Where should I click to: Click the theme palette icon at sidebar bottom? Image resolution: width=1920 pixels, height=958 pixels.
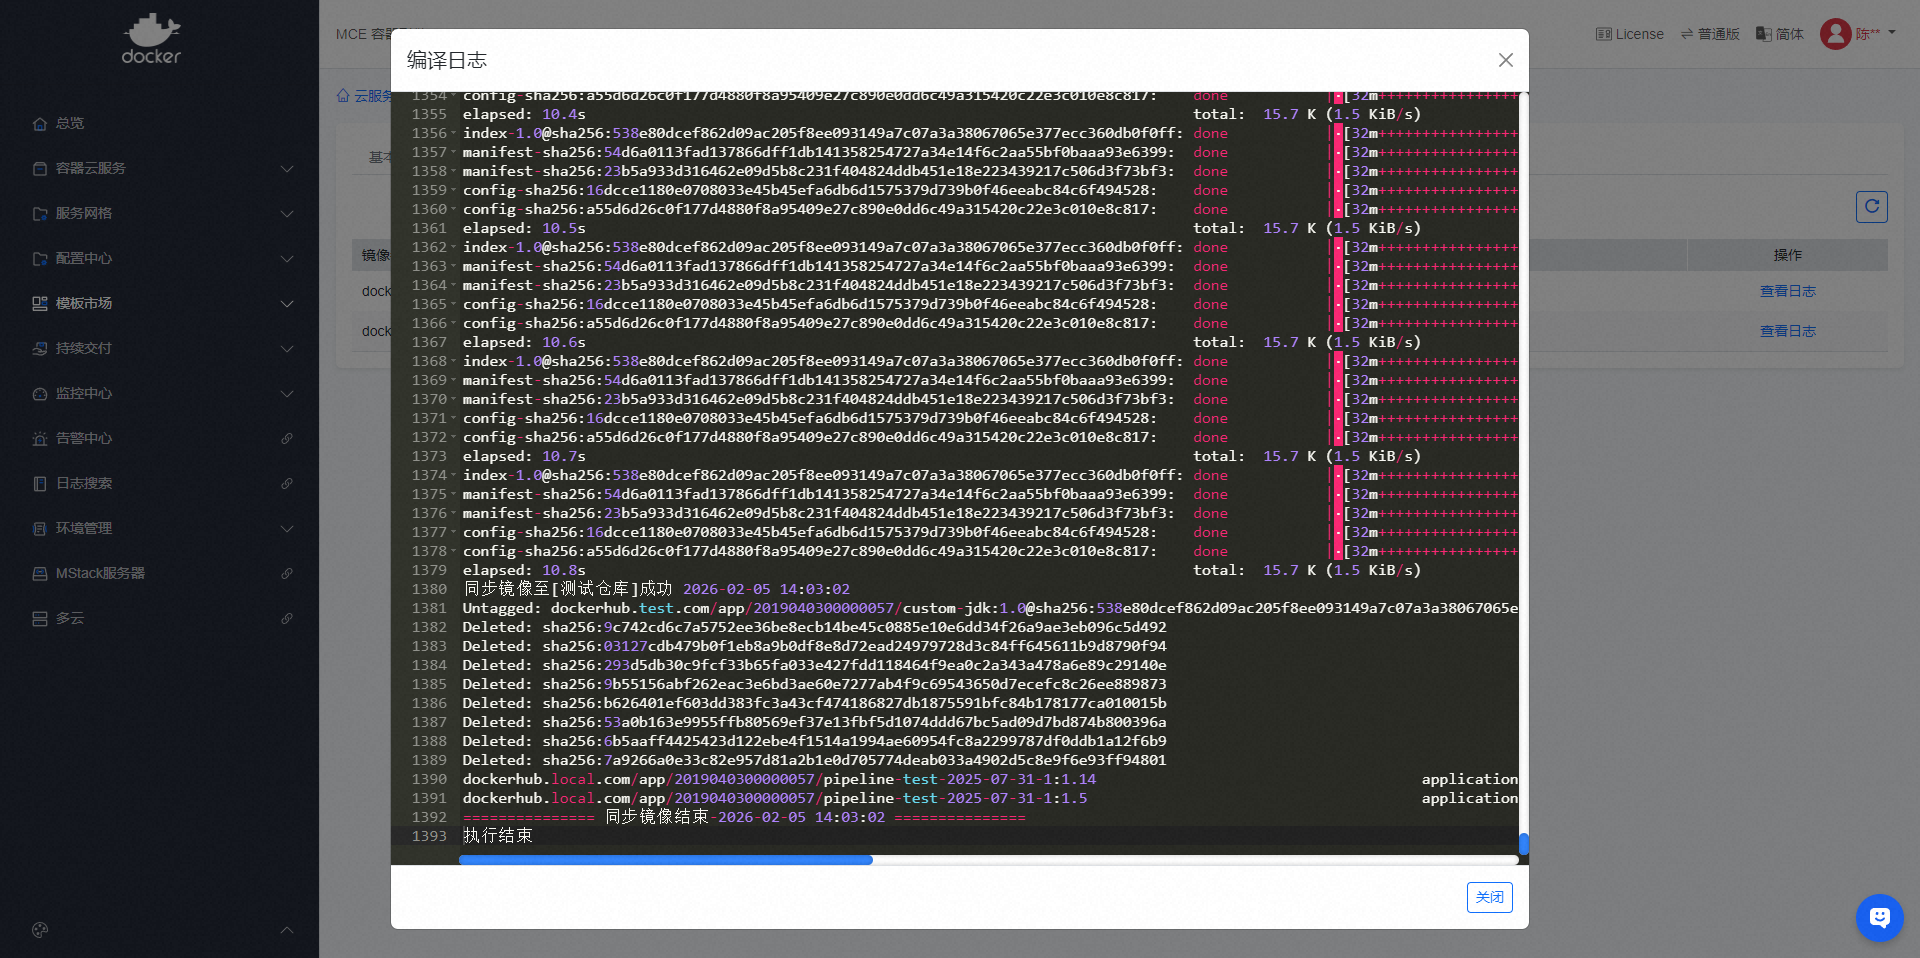[x=40, y=930]
